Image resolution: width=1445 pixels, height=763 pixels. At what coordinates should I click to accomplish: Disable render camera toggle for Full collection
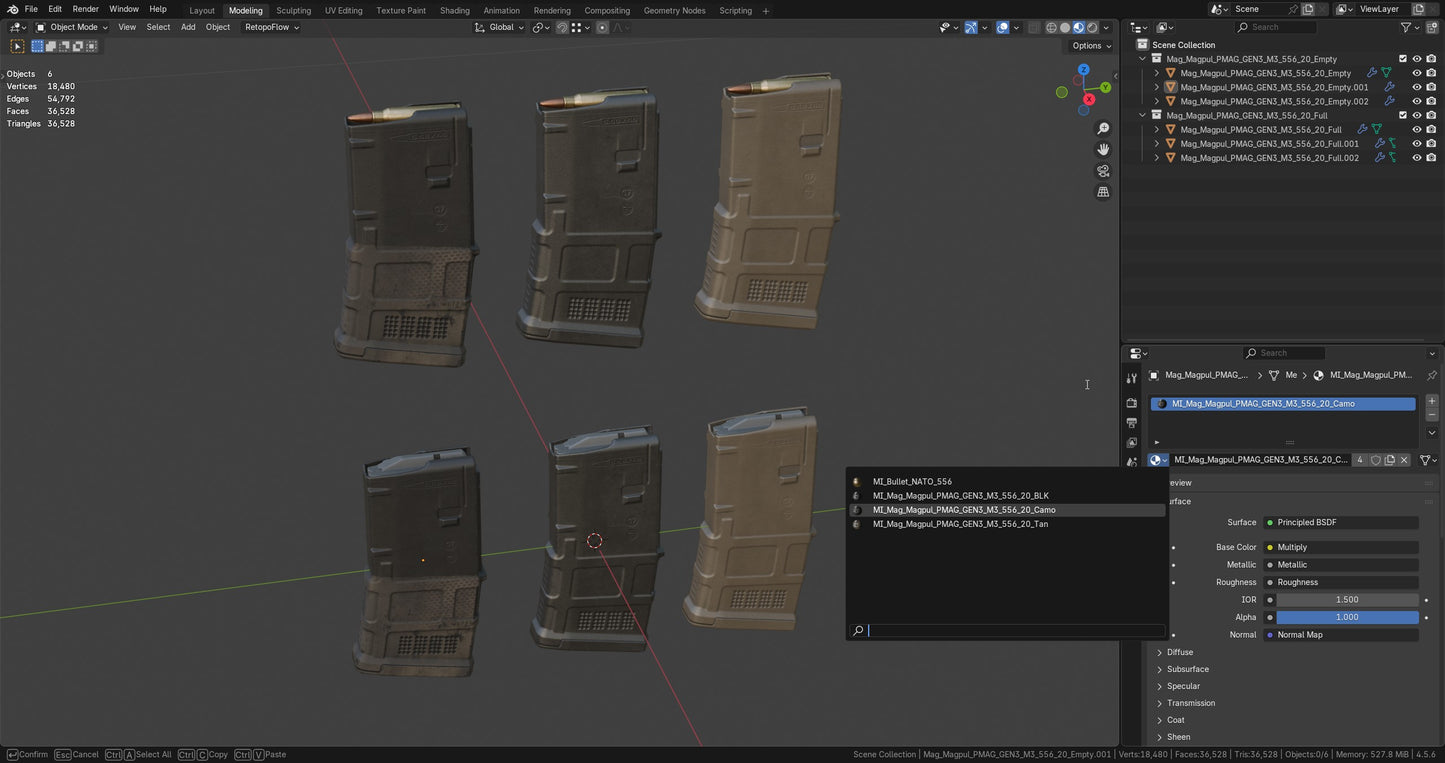click(1430, 115)
